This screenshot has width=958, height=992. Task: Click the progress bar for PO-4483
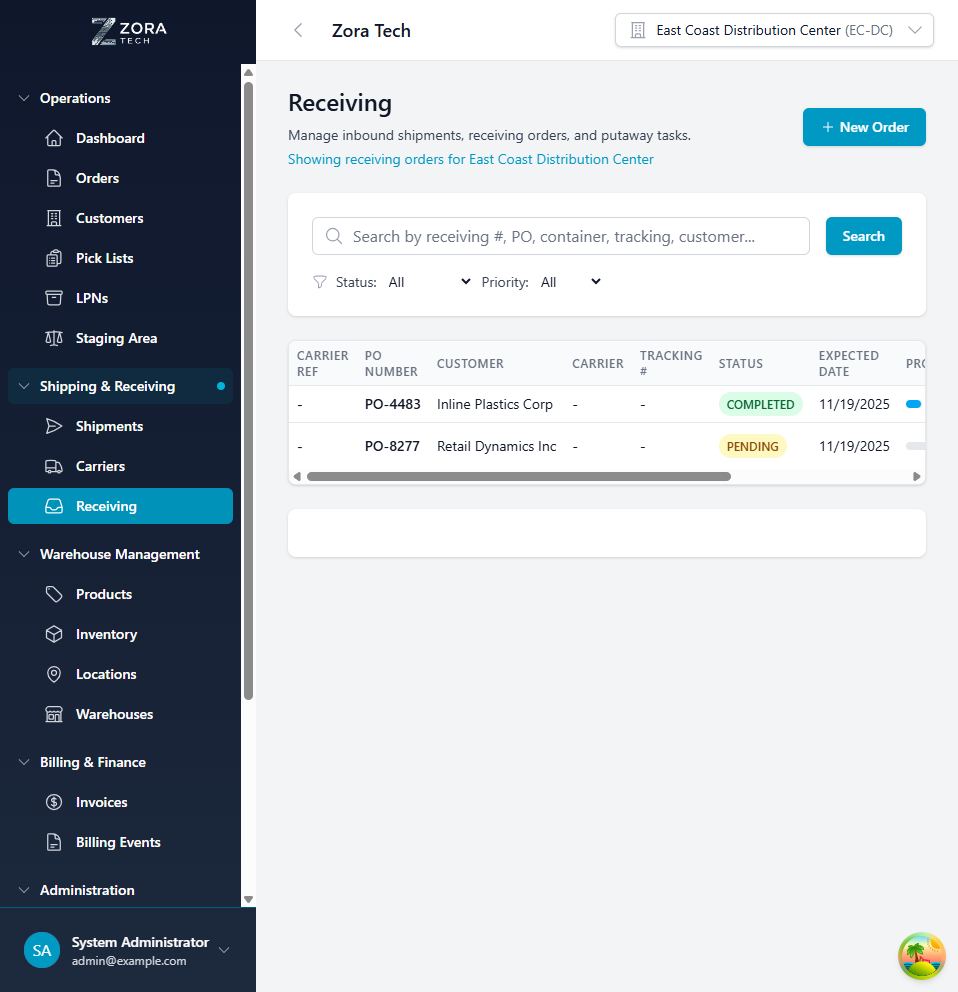point(912,404)
